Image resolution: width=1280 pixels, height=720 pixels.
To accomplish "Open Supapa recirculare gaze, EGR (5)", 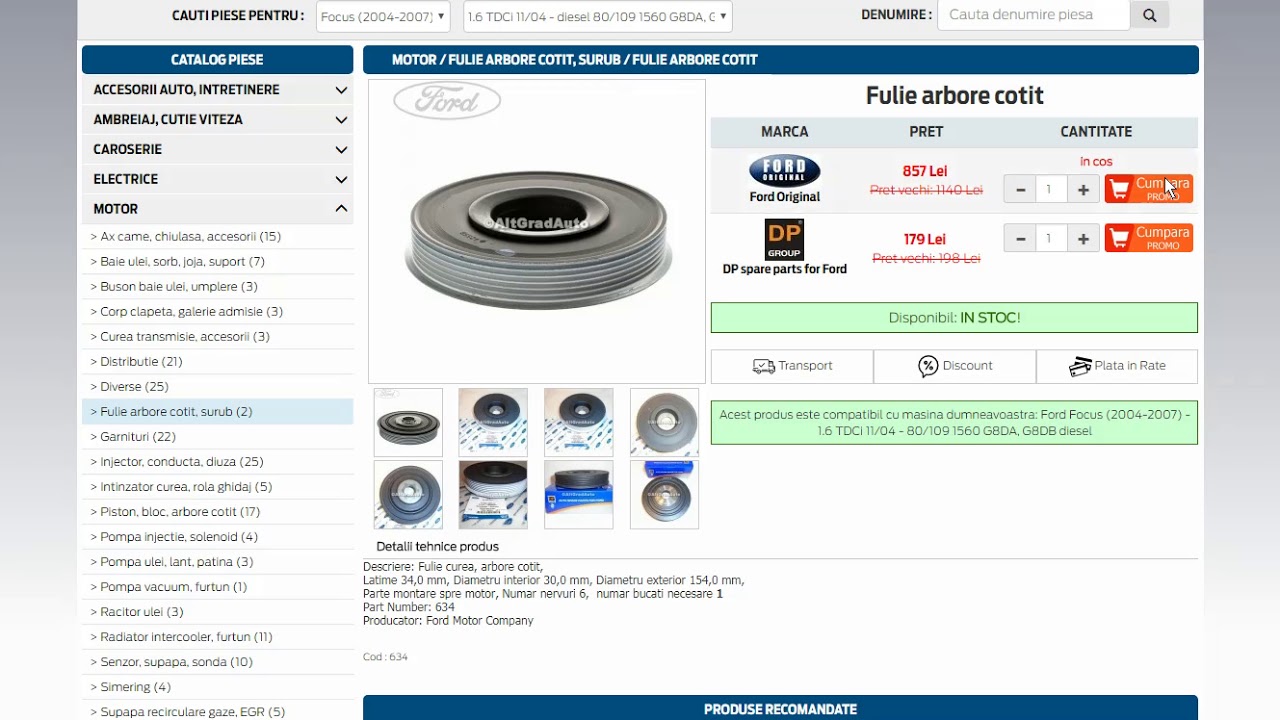I will [x=188, y=712].
